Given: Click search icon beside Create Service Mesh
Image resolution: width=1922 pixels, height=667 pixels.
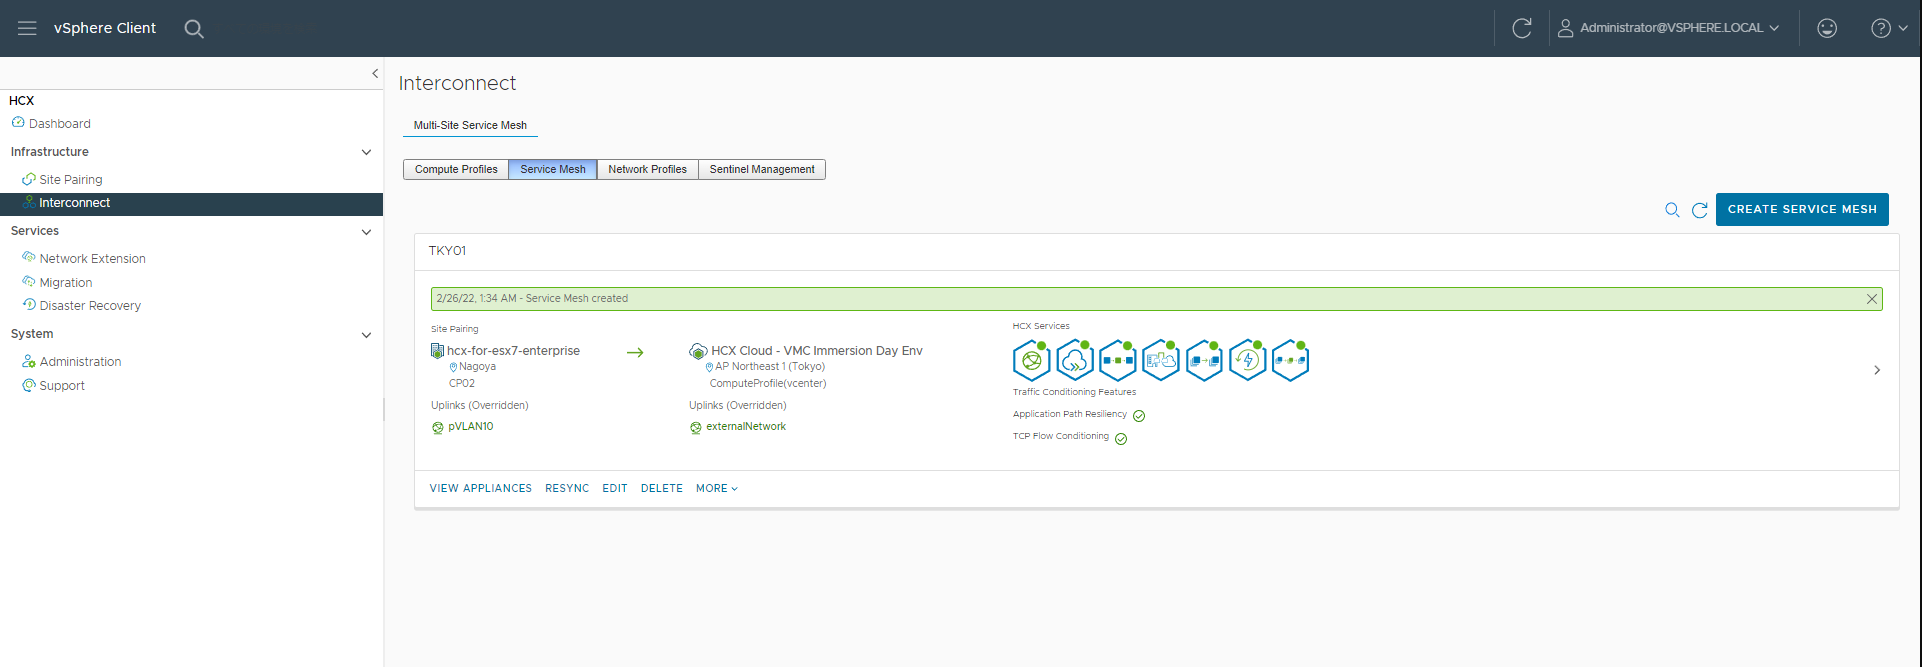Looking at the screenshot, I should [x=1672, y=210].
